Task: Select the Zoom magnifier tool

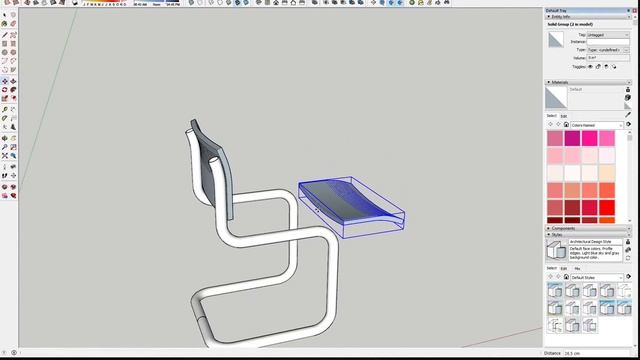Action: point(4,147)
